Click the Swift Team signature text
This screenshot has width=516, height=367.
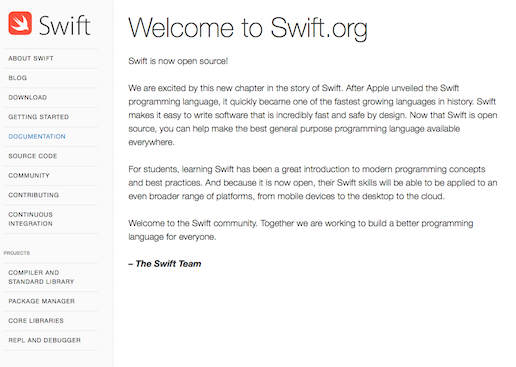tap(165, 264)
